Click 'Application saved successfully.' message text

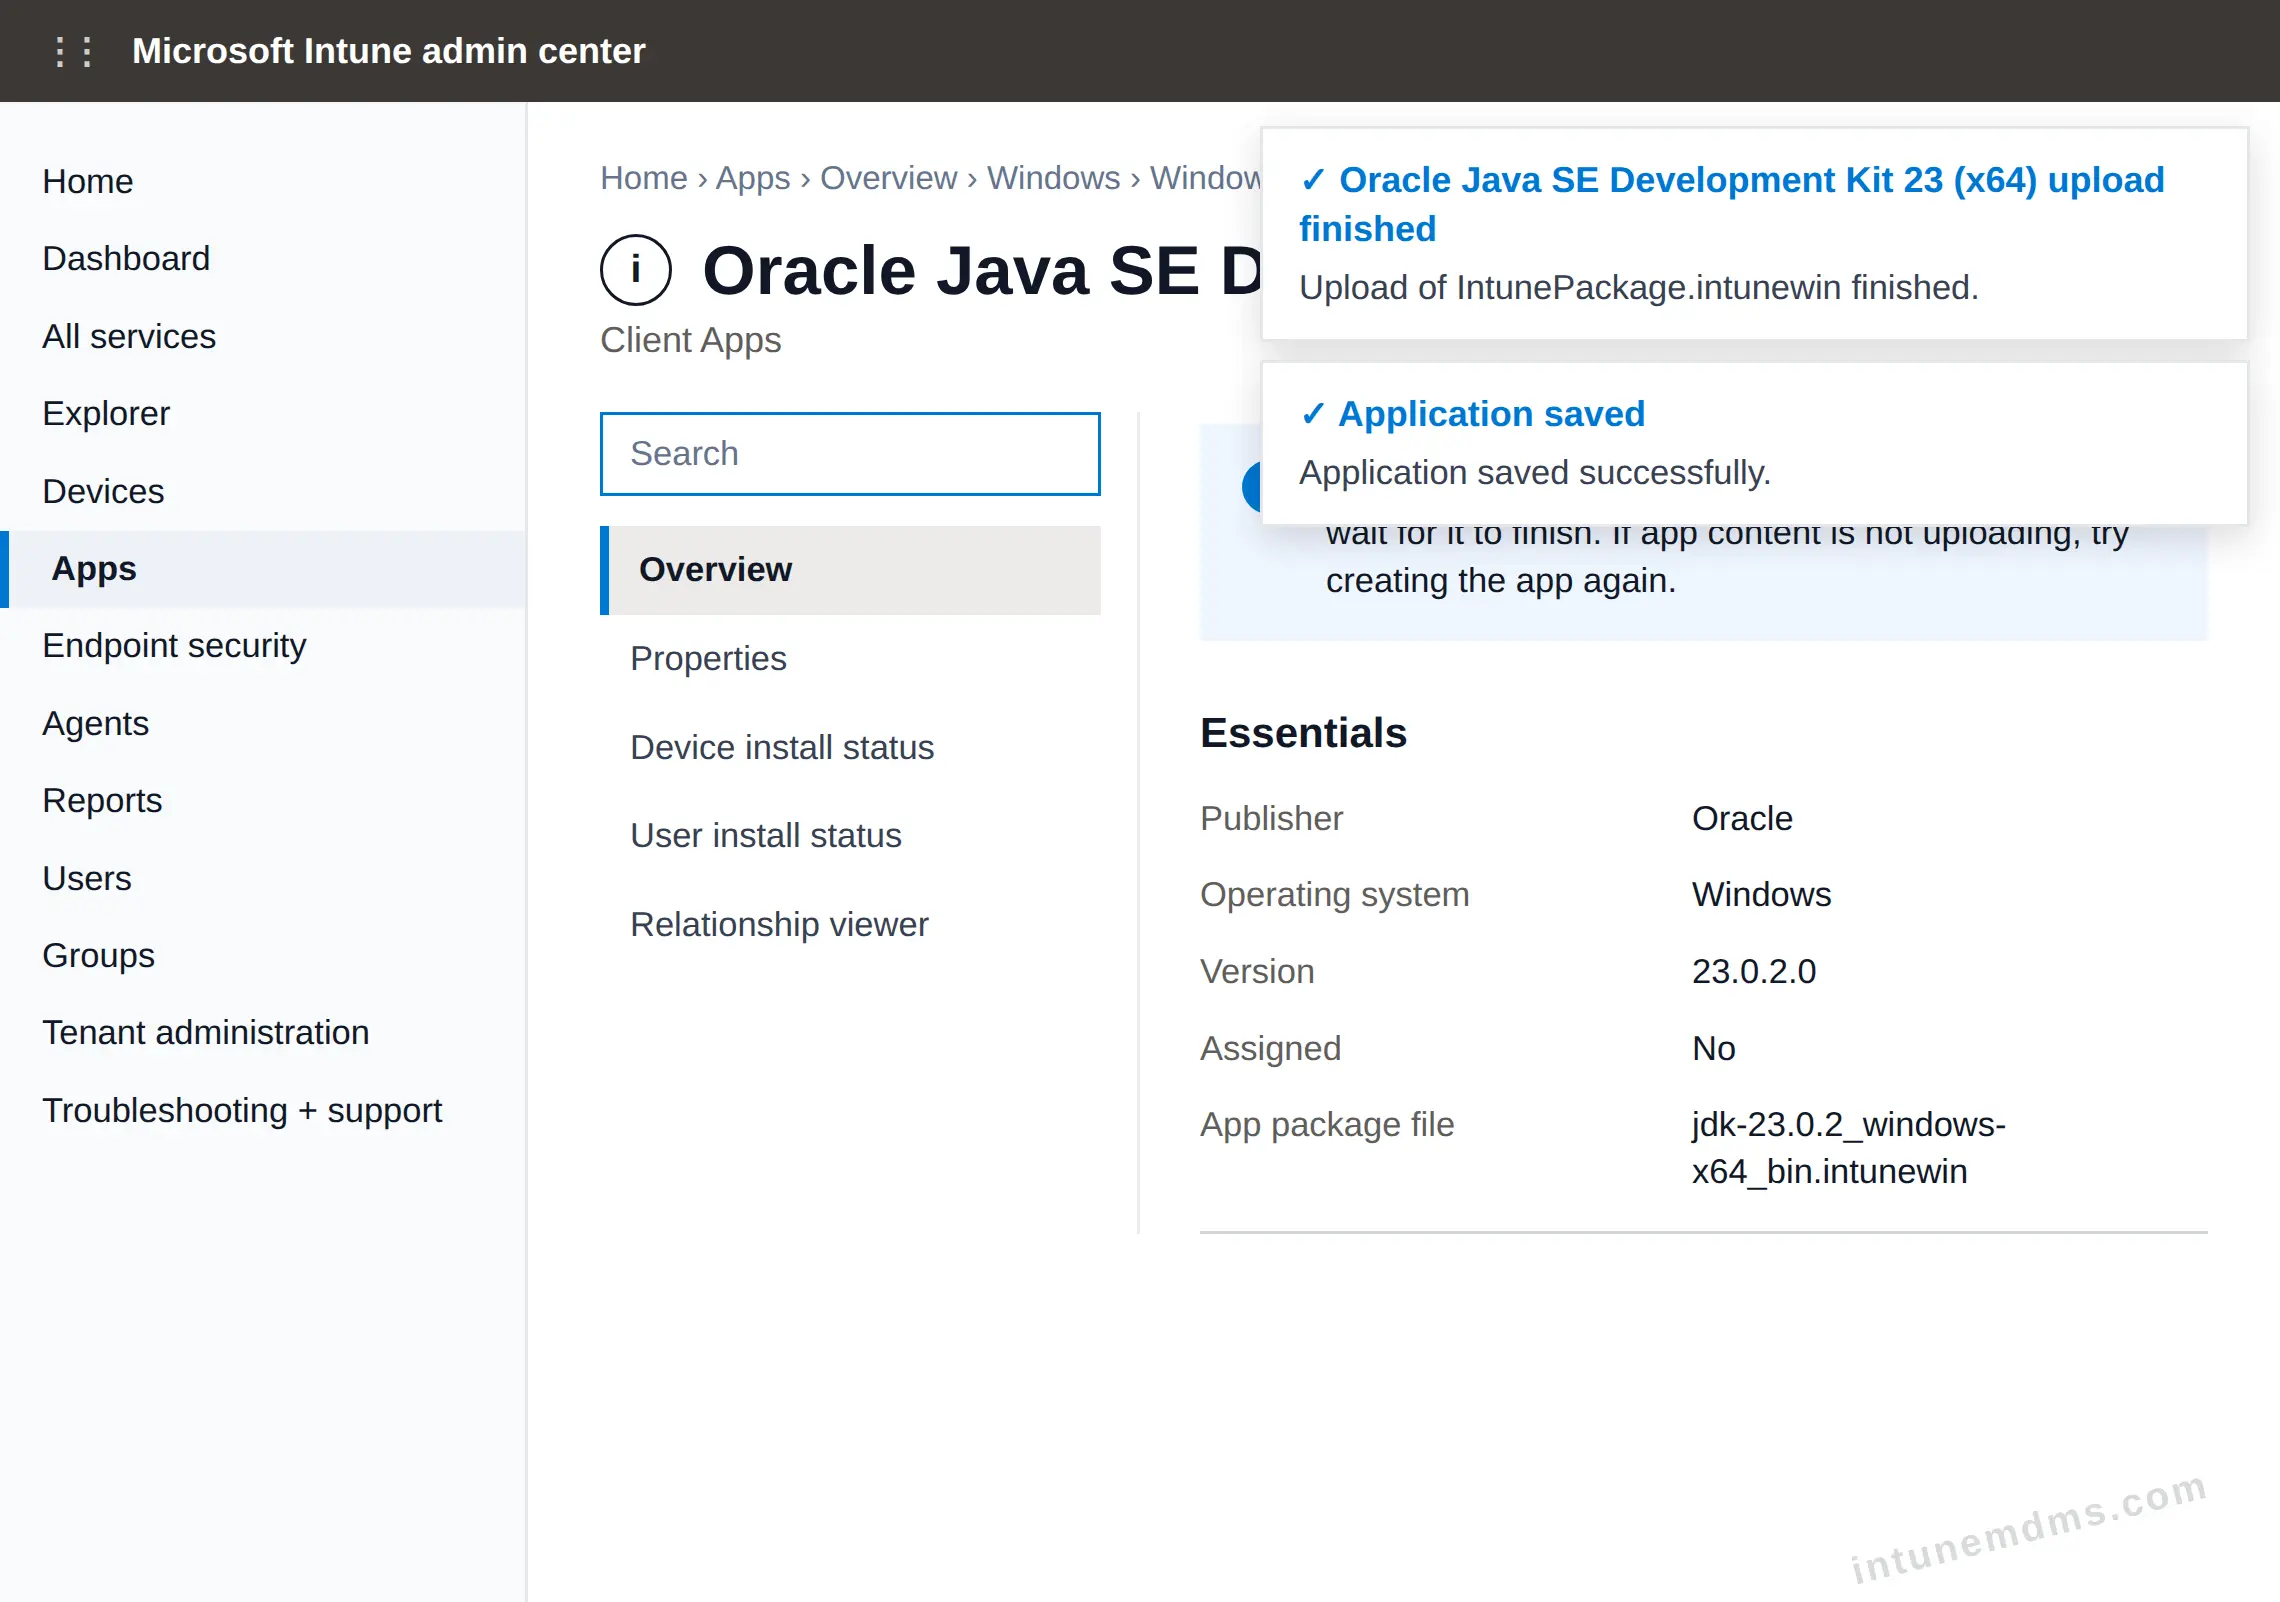[x=1535, y=473]
